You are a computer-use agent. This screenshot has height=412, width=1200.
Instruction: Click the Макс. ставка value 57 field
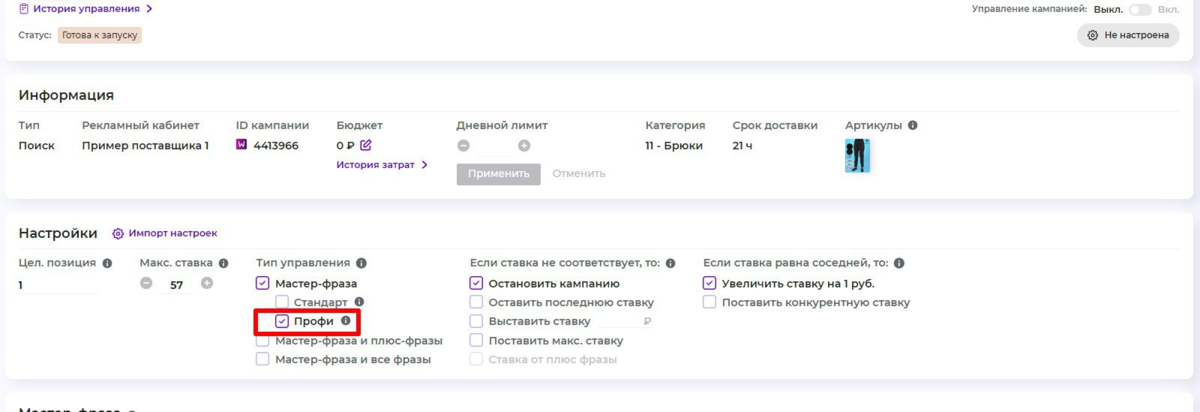coord(177,286)
